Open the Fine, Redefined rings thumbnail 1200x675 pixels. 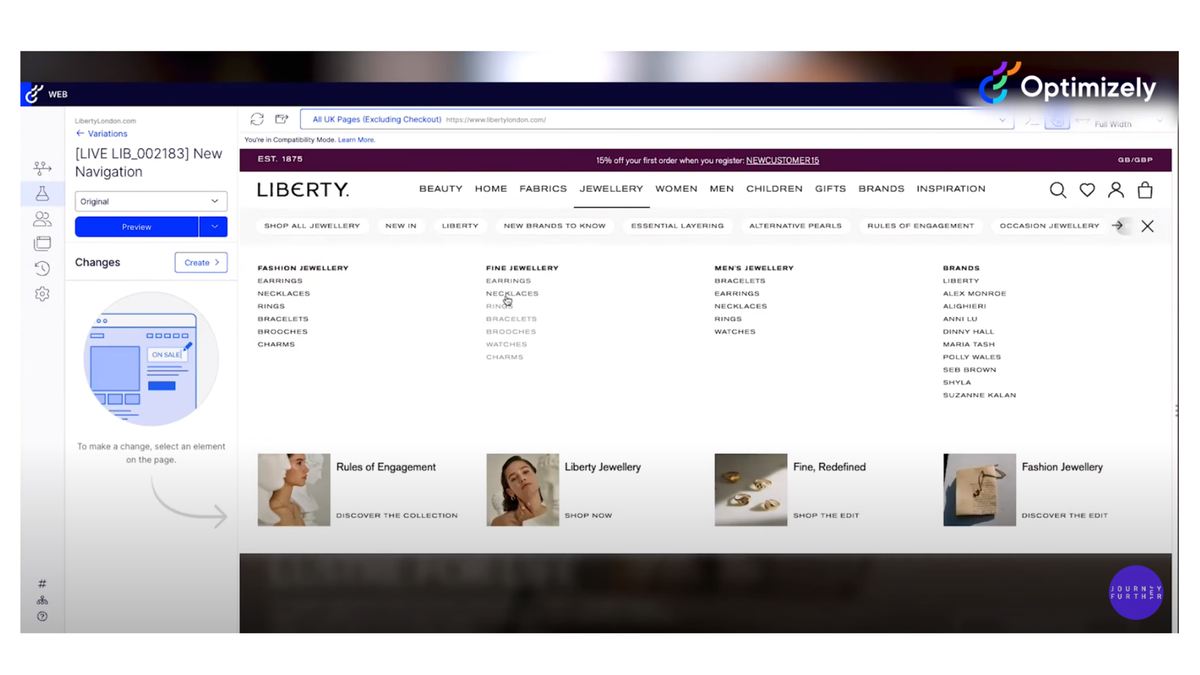[751, 490]
